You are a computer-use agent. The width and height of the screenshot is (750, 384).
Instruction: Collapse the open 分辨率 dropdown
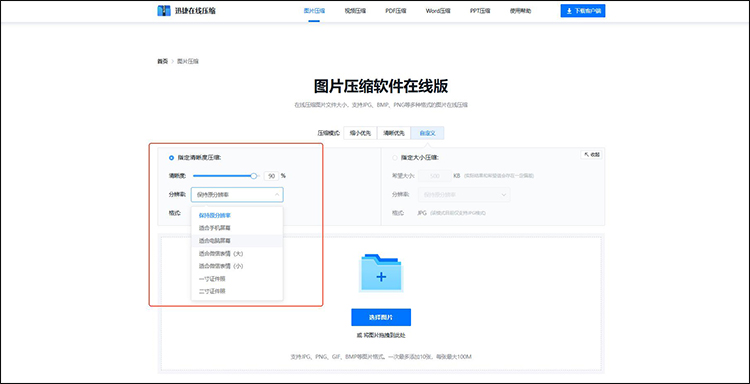(237, 195)
